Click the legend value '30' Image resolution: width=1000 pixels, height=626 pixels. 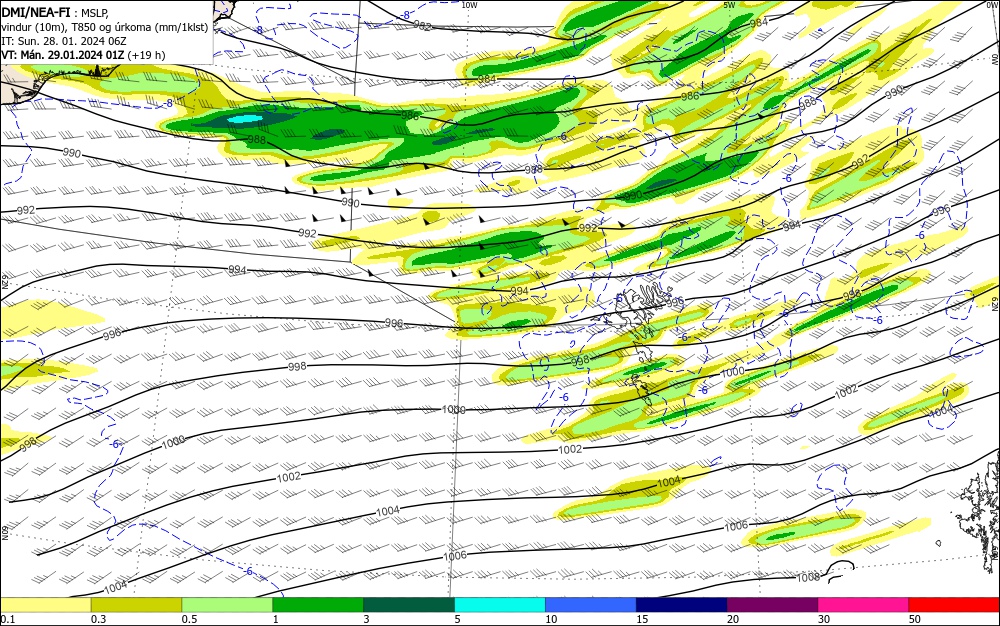[x=823, y=619]
